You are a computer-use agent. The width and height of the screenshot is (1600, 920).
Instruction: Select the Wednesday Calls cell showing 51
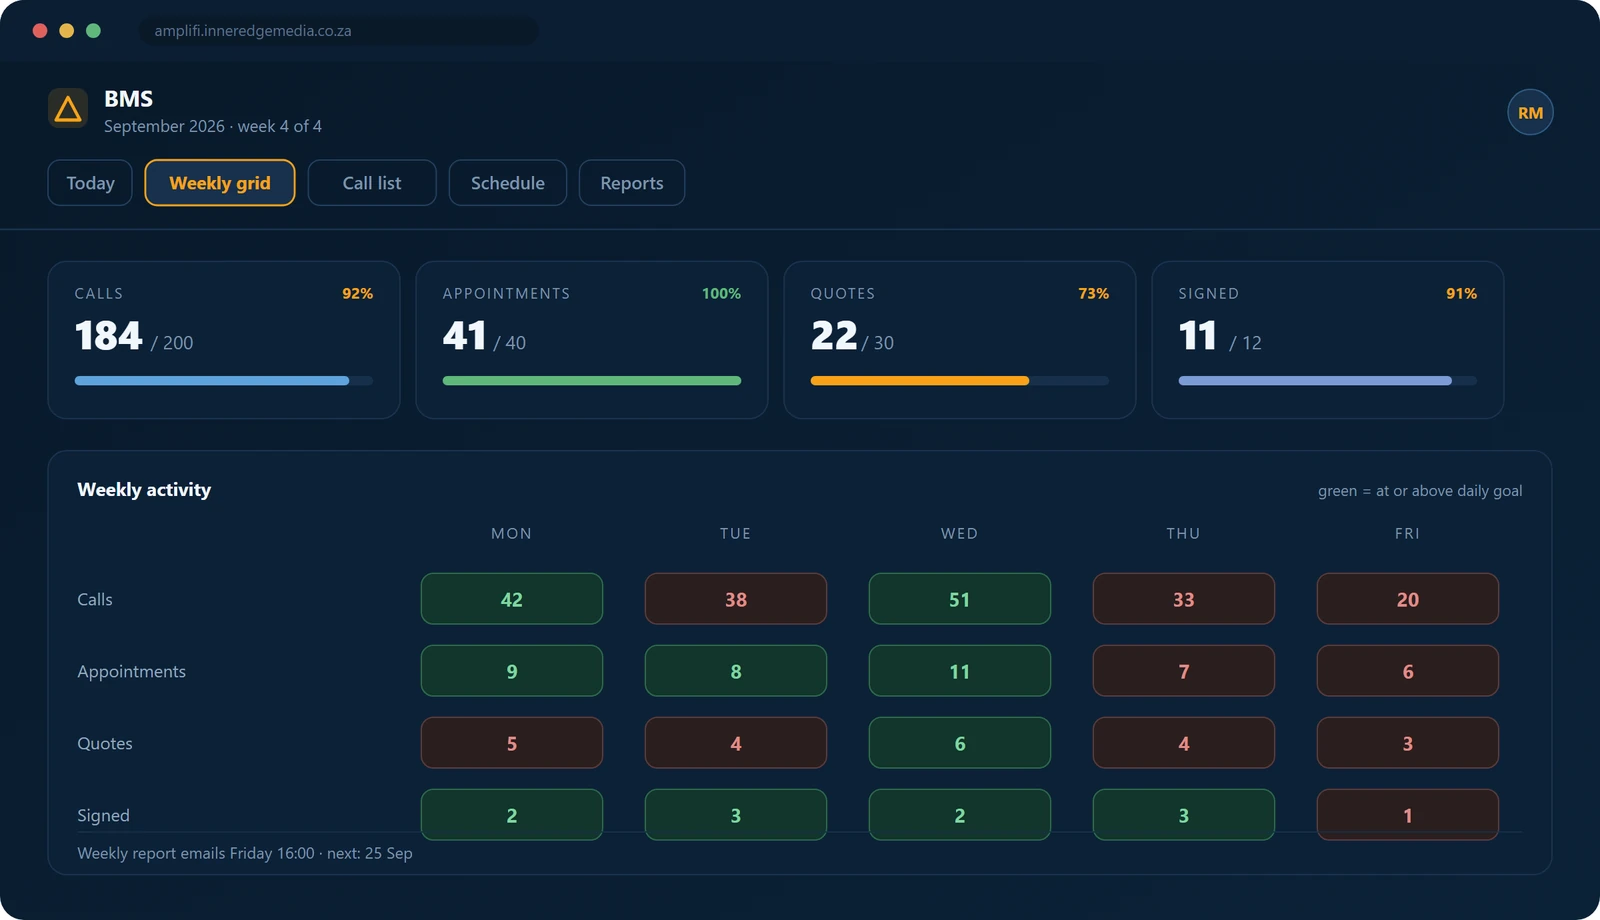coord(960,599)
